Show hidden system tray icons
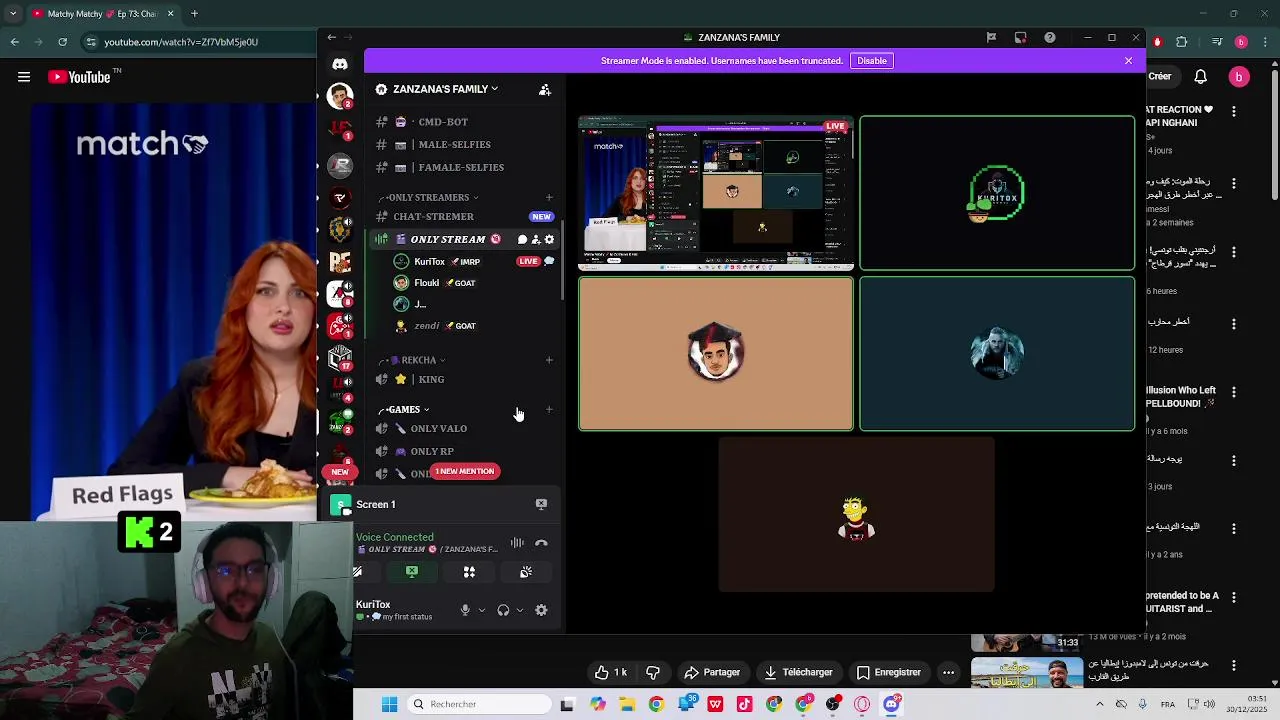1280x720 pixels. coord(1100,704)
